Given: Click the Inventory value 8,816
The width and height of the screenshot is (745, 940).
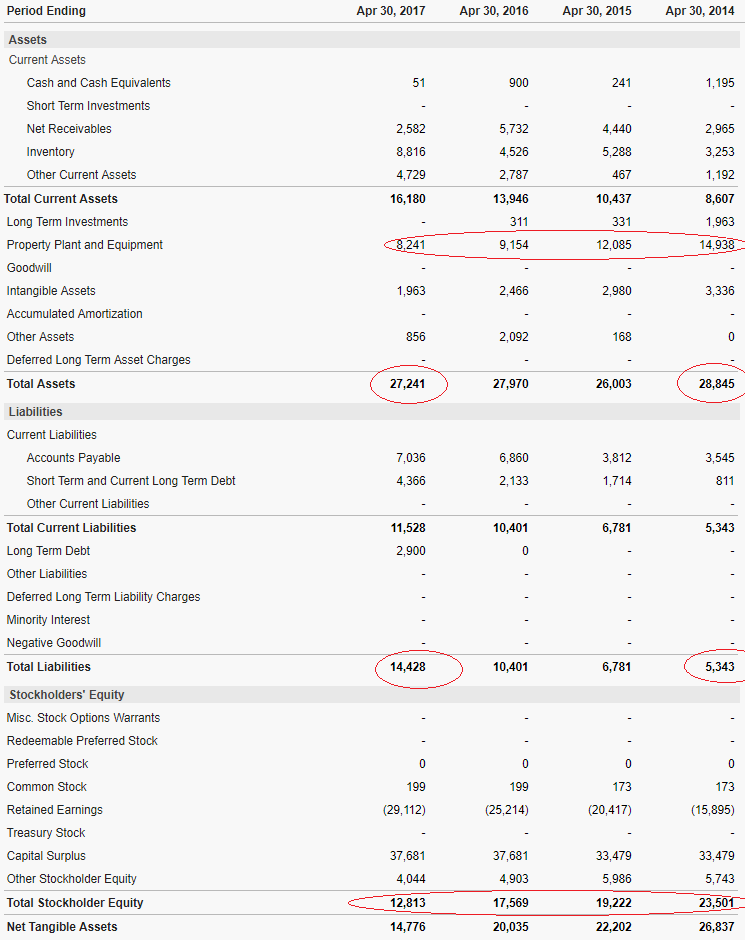Looking at the screenshot, I should pos(411,152).
